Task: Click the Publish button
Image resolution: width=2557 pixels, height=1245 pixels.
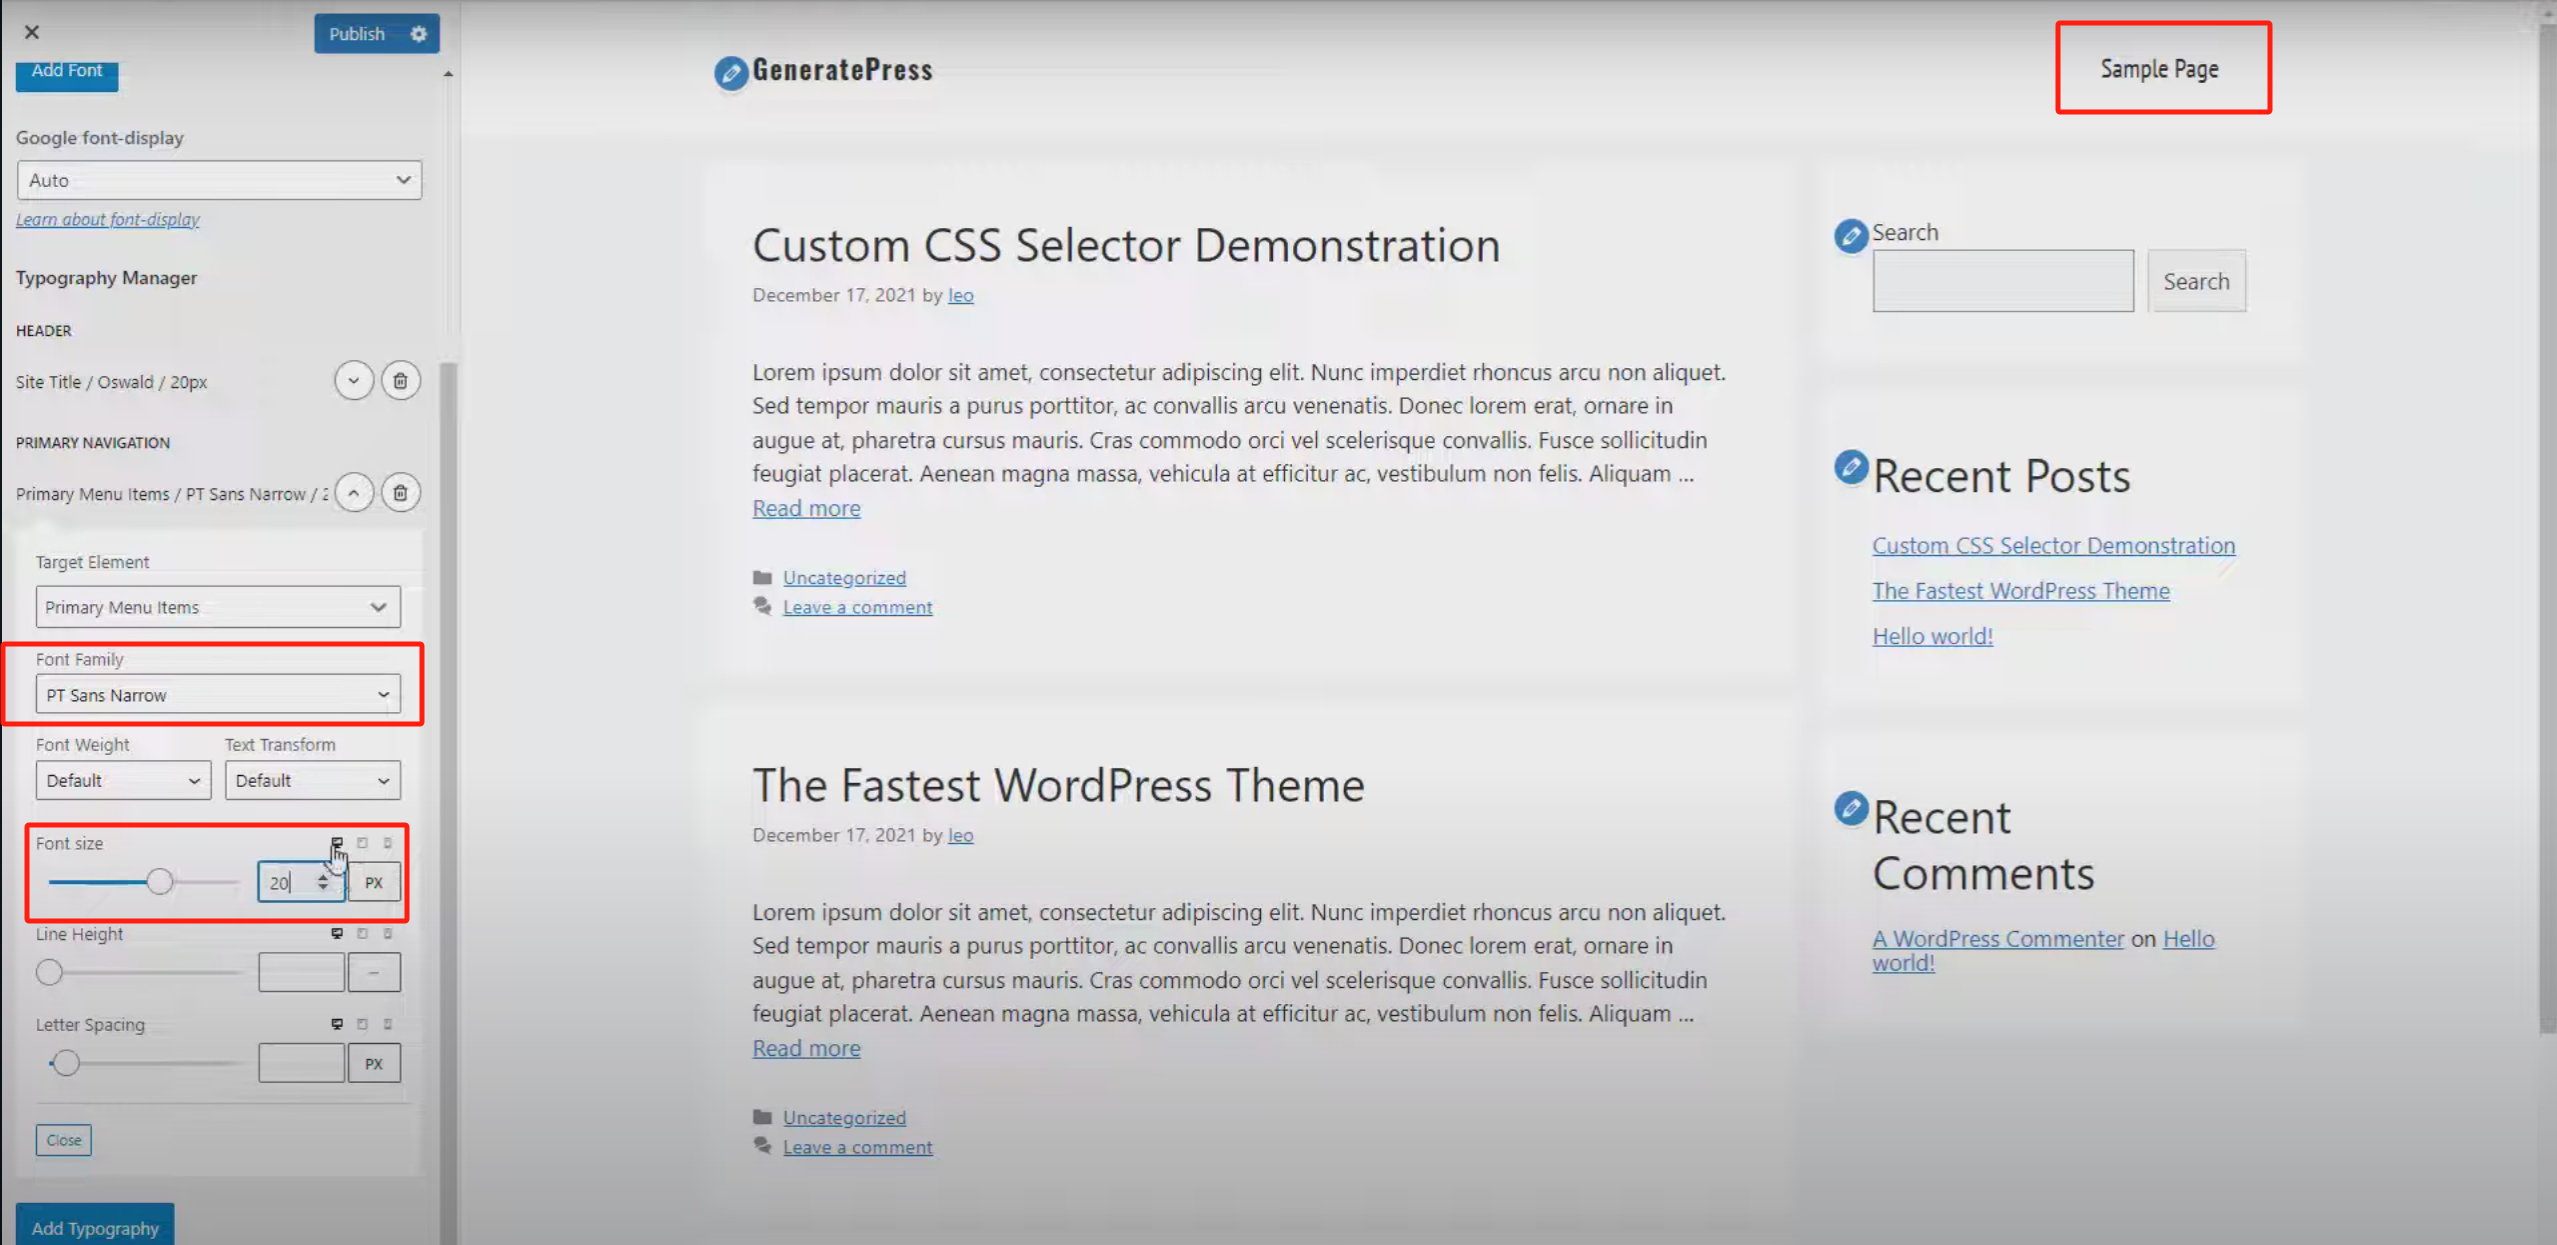Action: [x=357, y=33]
